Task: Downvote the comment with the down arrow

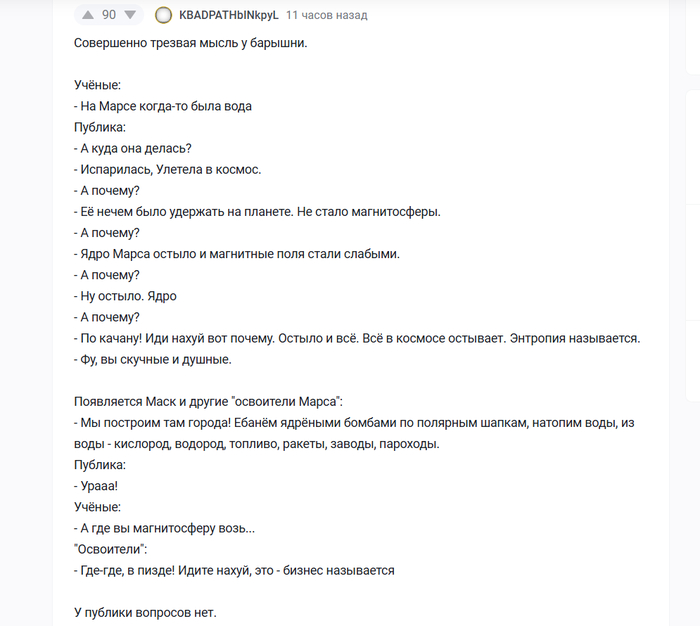Action: [x=130, y=15]
